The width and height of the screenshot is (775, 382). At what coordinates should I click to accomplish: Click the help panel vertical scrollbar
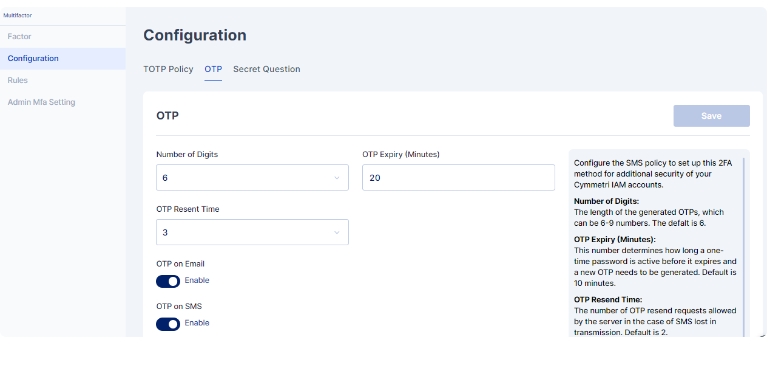click(744, 247)
